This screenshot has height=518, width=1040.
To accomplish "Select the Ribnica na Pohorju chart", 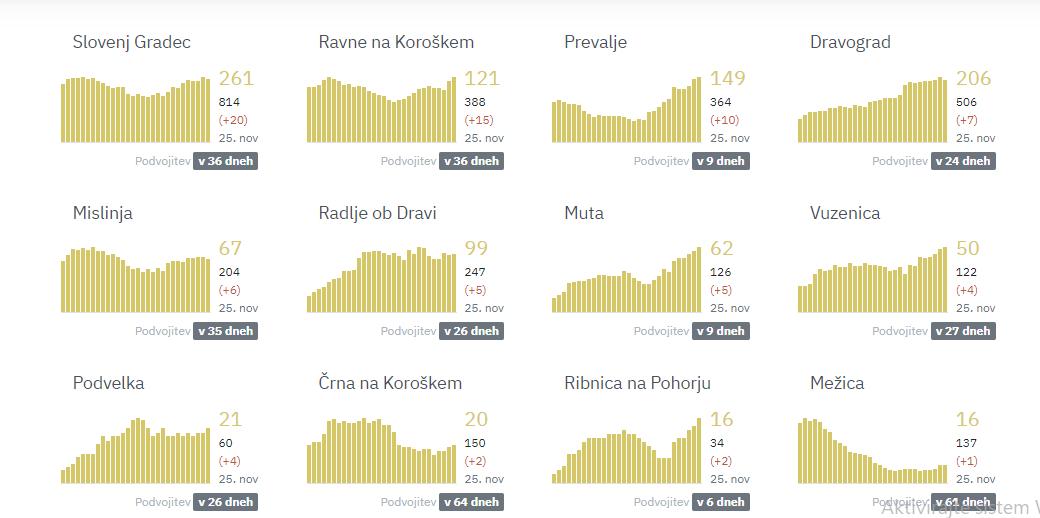I will 627,452.
